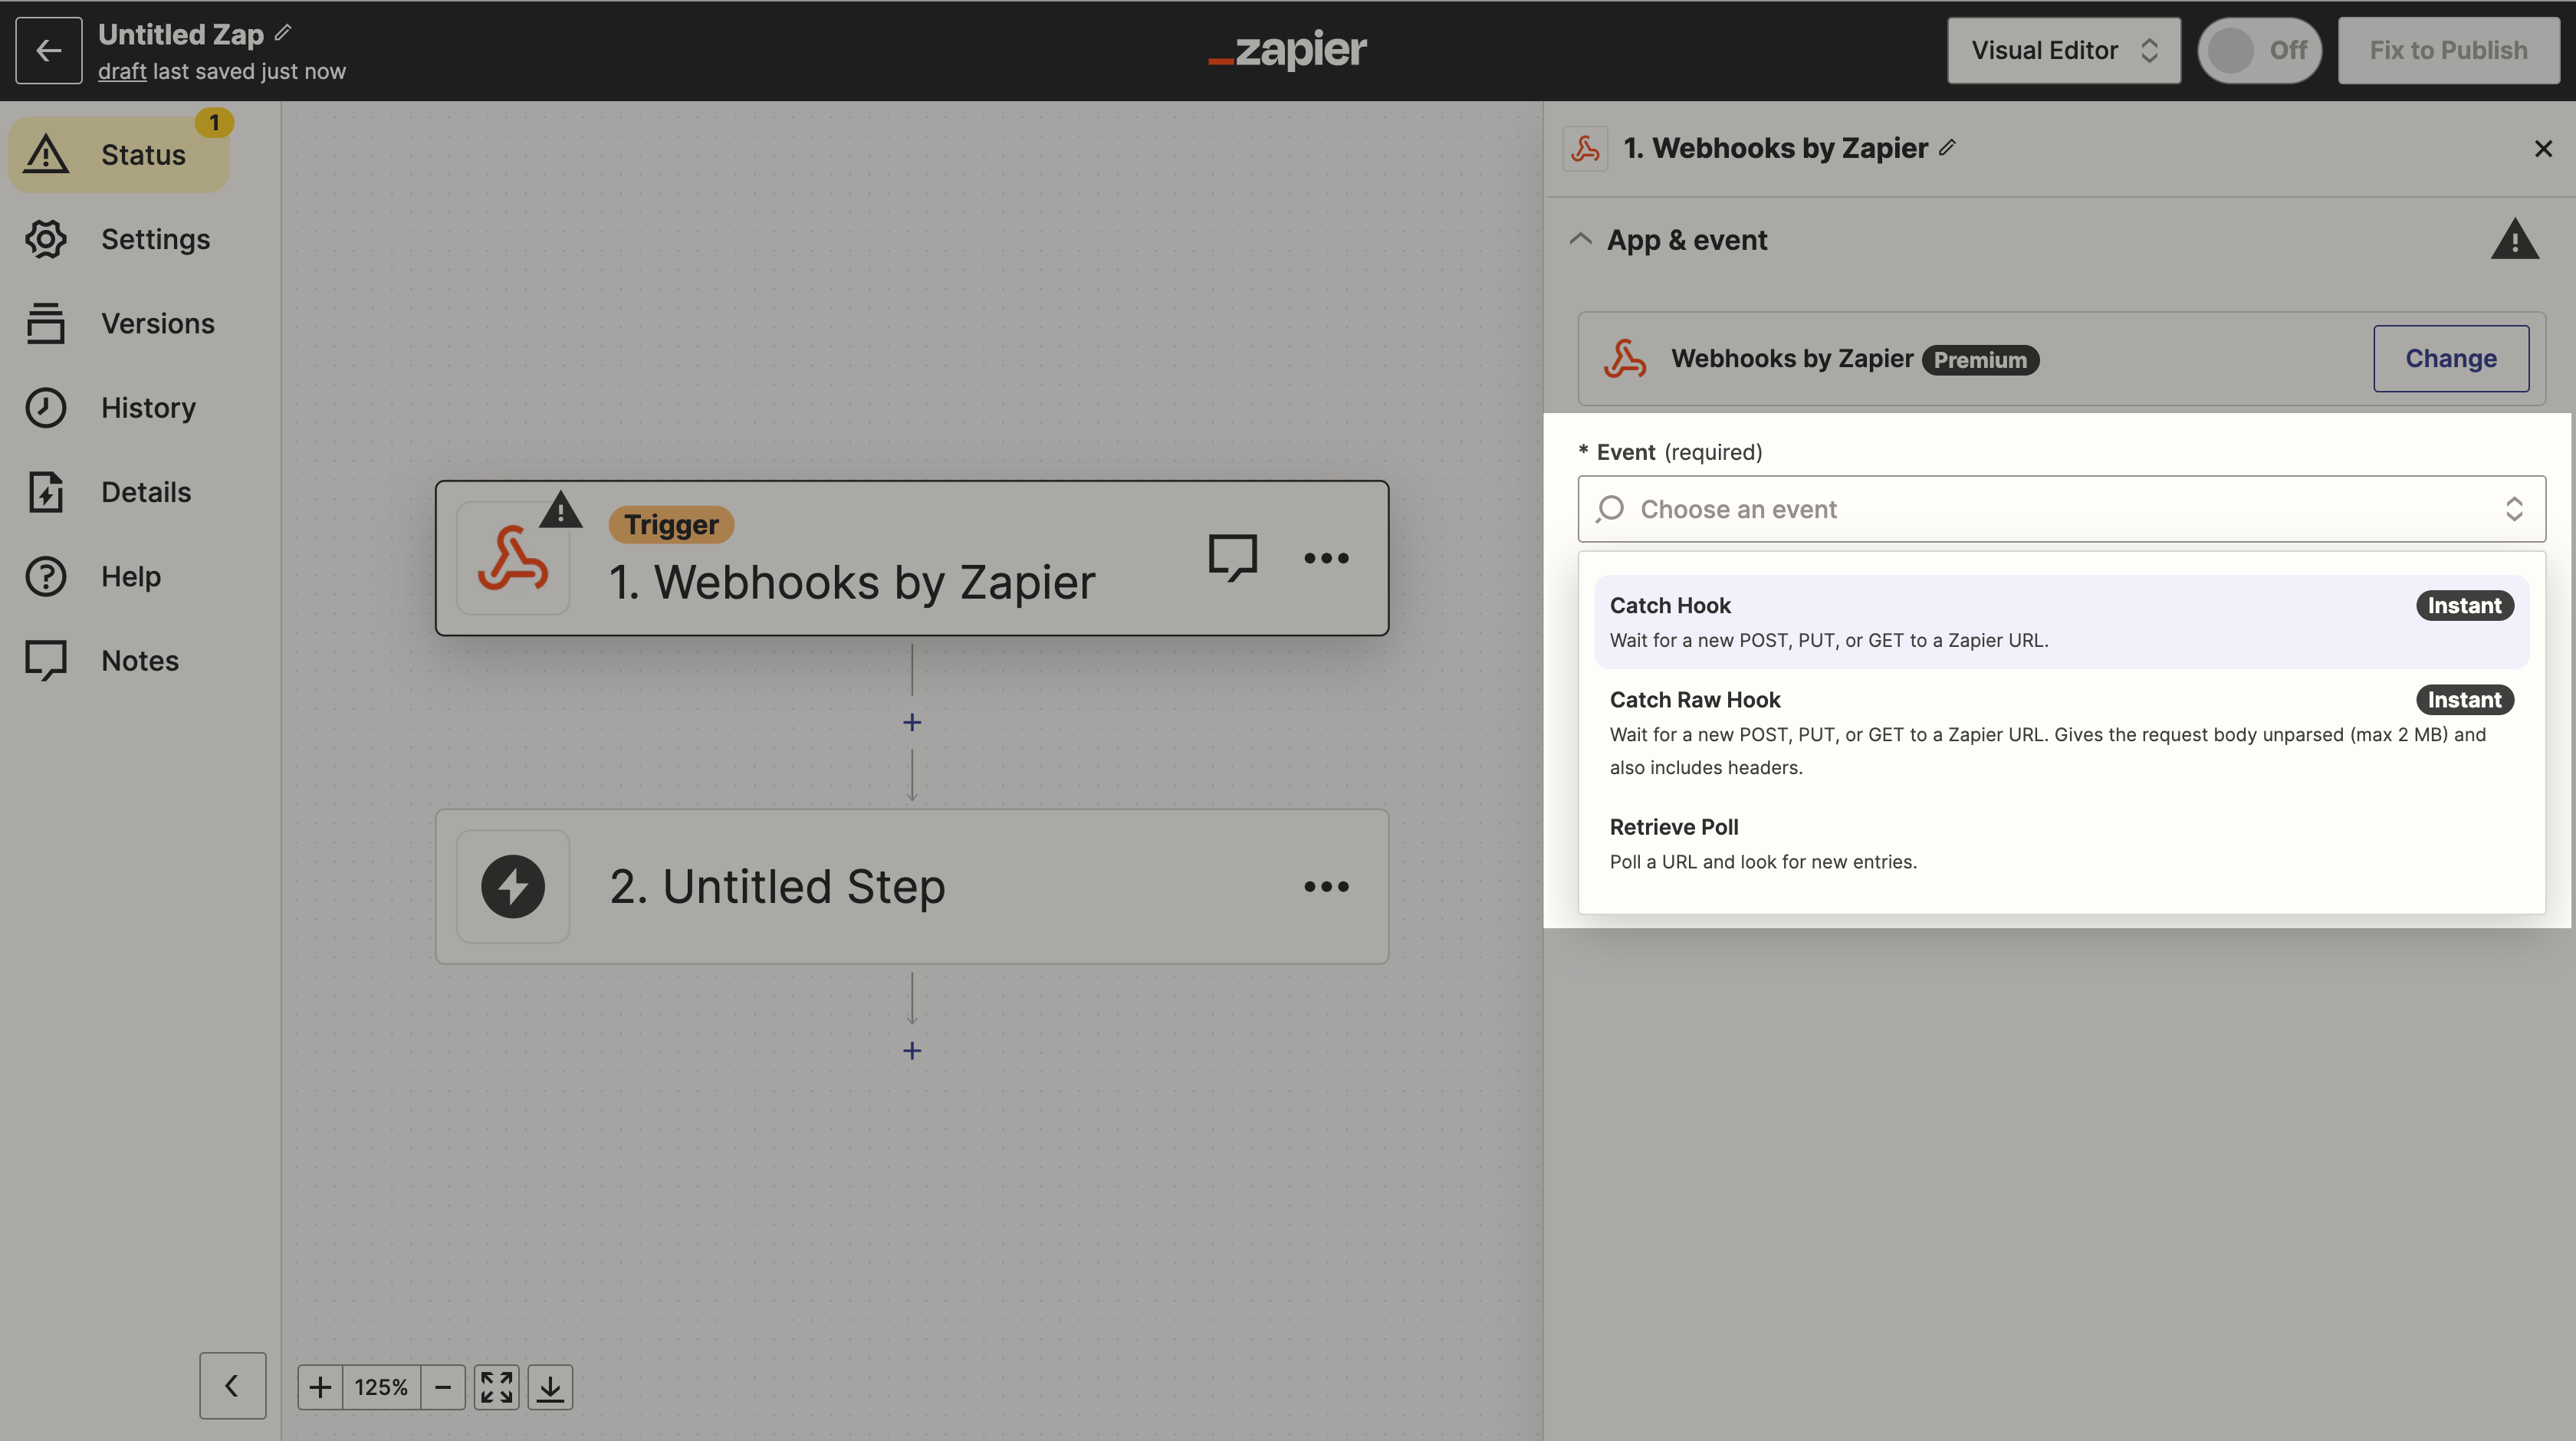Click the Premium badge
This screenshot has height=1441, width=2576.
[x=1980, y=360]
